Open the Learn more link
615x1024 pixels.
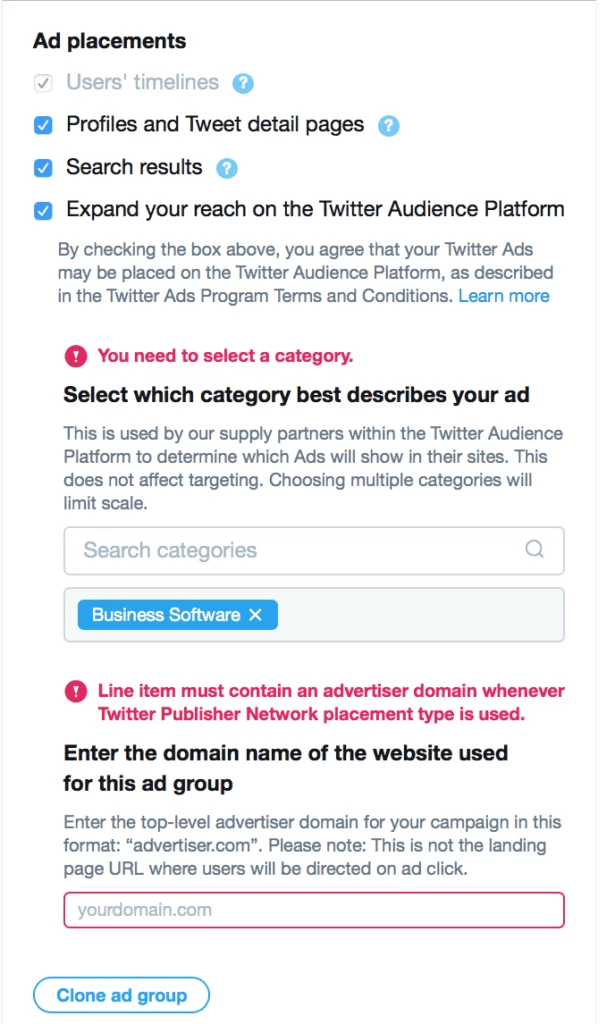(503, 296)
